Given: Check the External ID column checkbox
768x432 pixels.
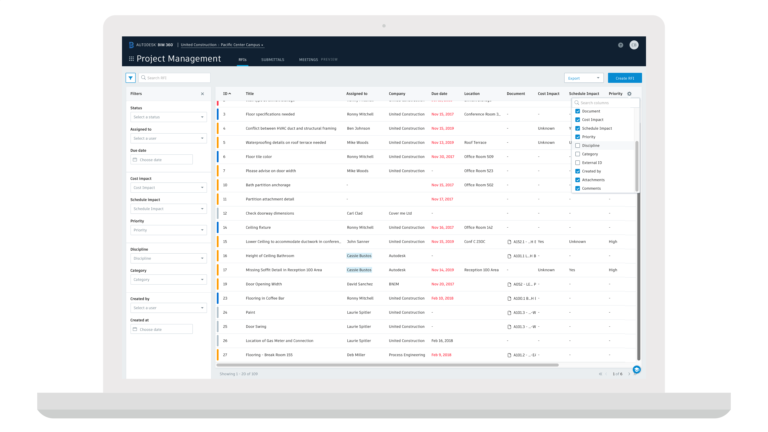Looking at the screenshot, I should click(577, 163).
